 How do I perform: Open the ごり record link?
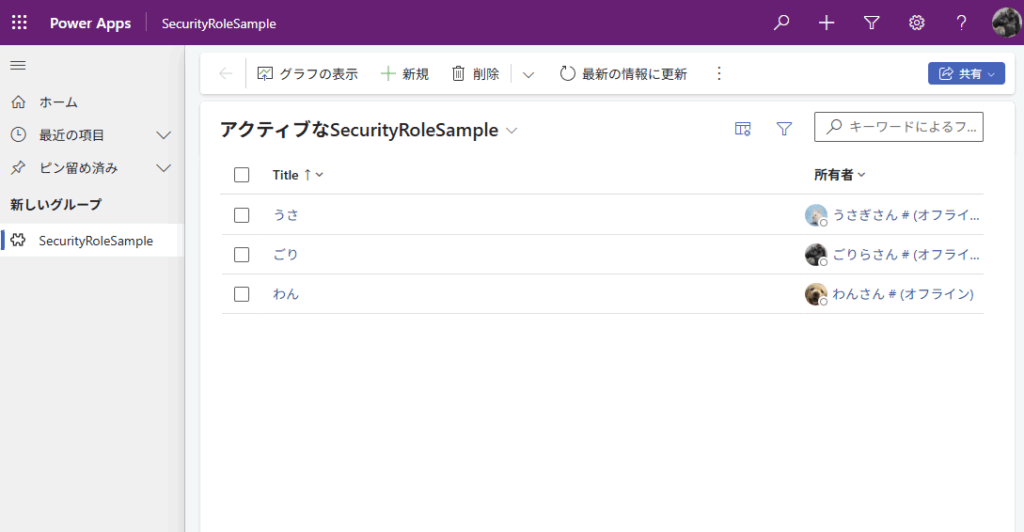(285, 255)
